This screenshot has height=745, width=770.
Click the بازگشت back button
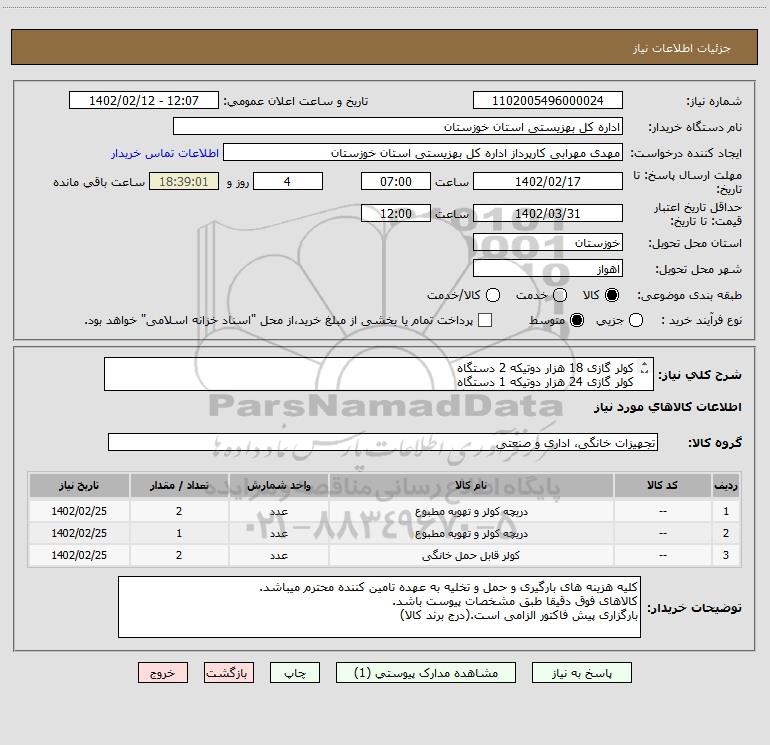tap(229, 673)
